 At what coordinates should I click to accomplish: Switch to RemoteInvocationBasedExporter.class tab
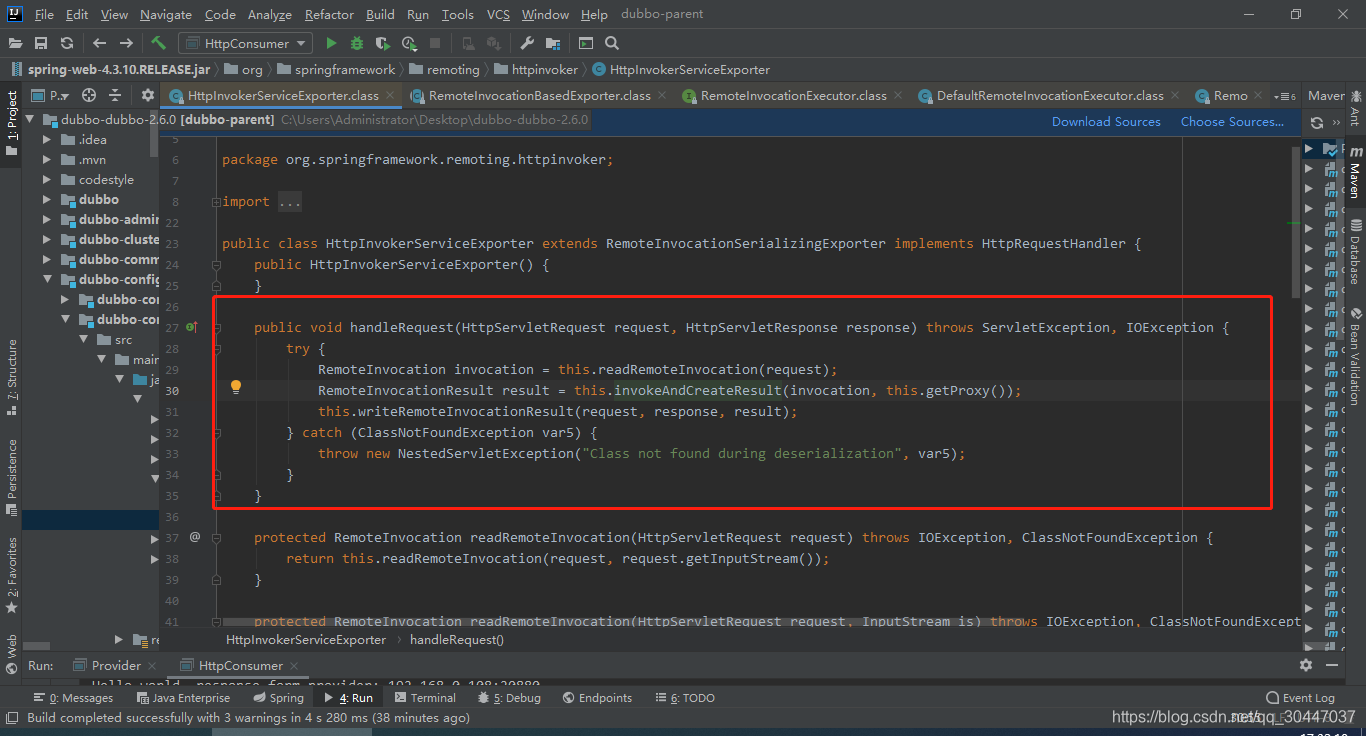point(539,96)
